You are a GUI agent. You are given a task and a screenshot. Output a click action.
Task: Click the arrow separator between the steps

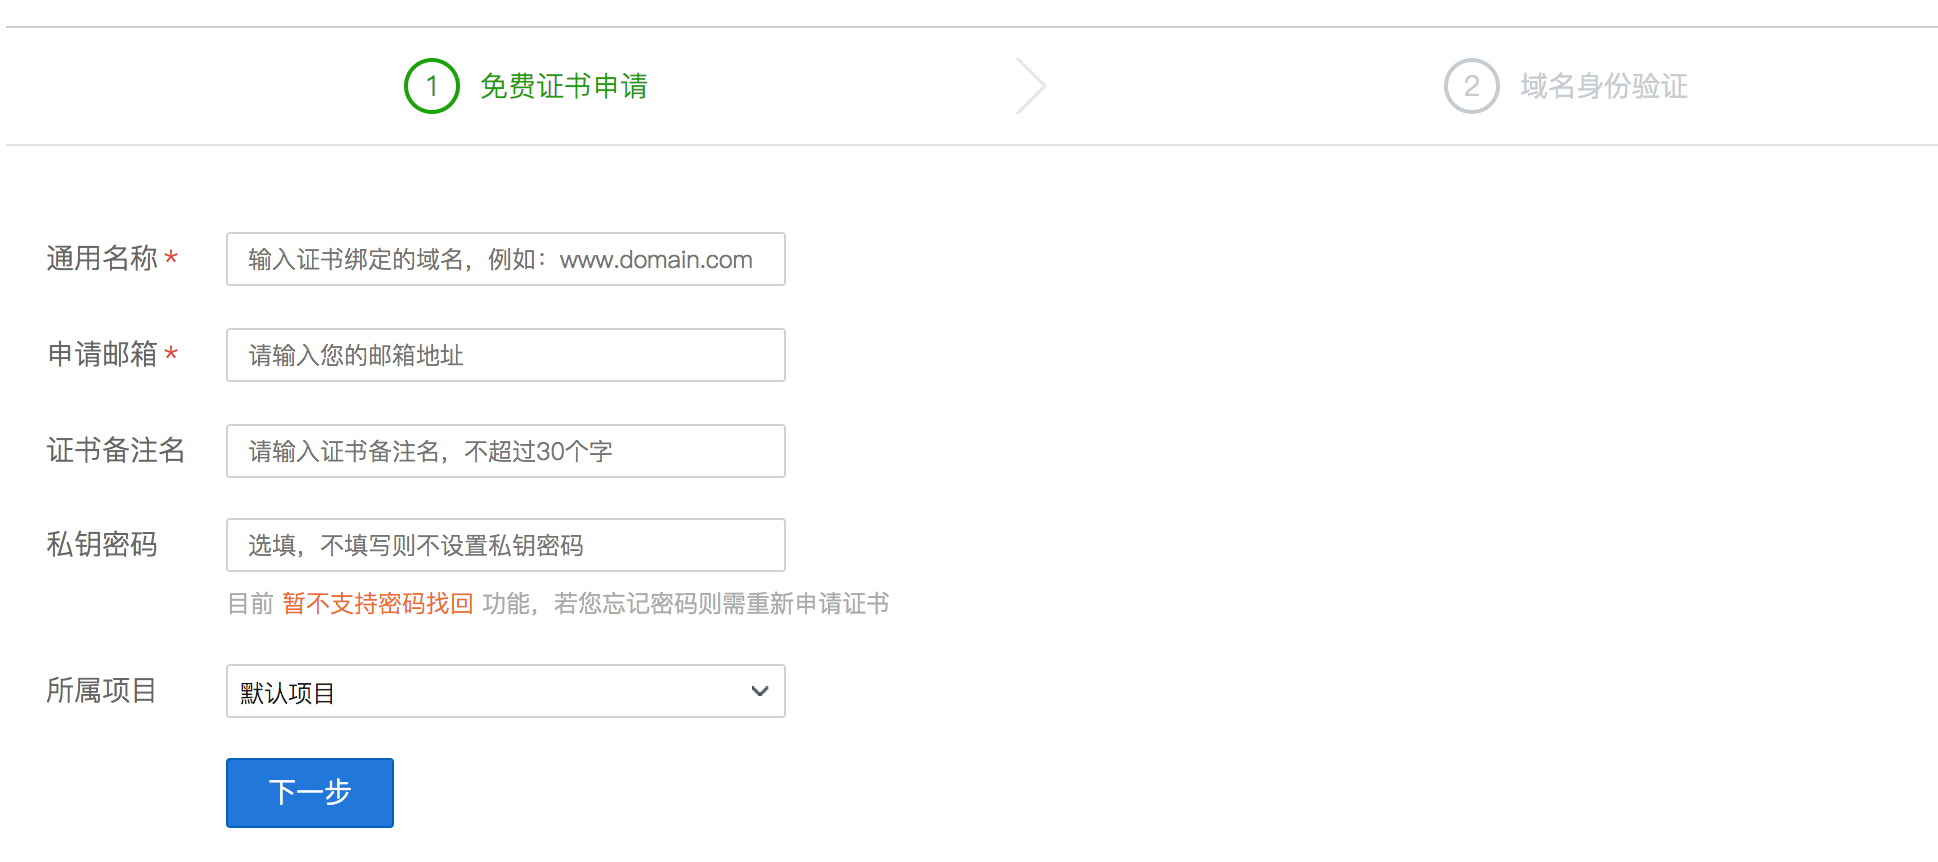(1030, 86)
